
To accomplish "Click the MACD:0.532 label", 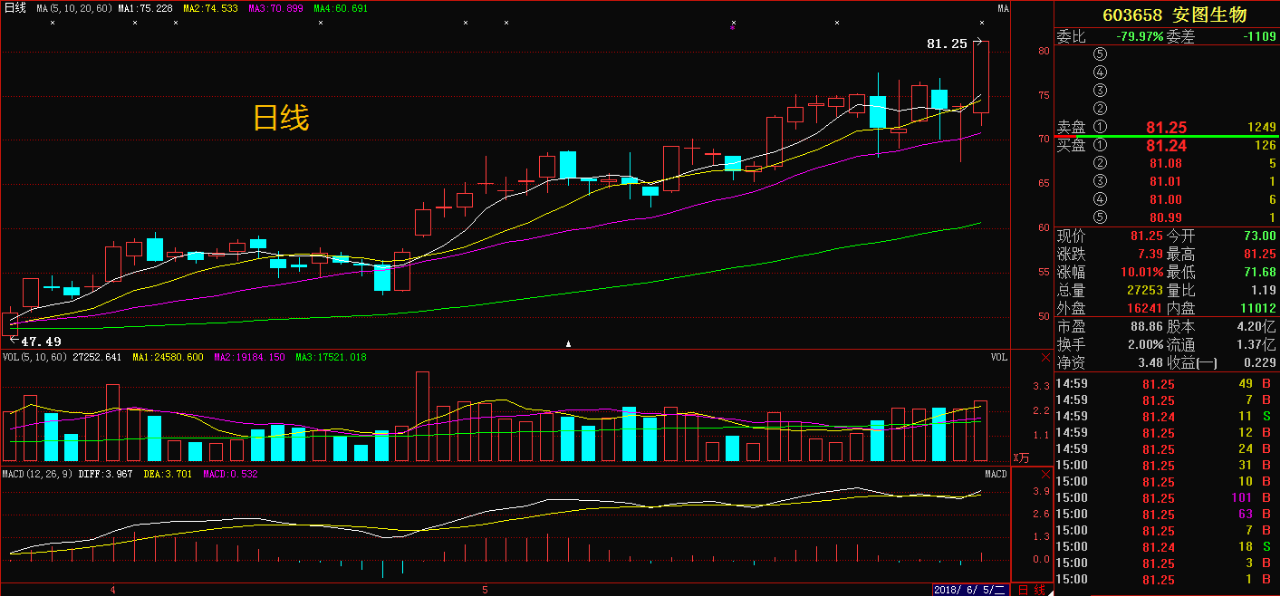I will click(229, 473).
